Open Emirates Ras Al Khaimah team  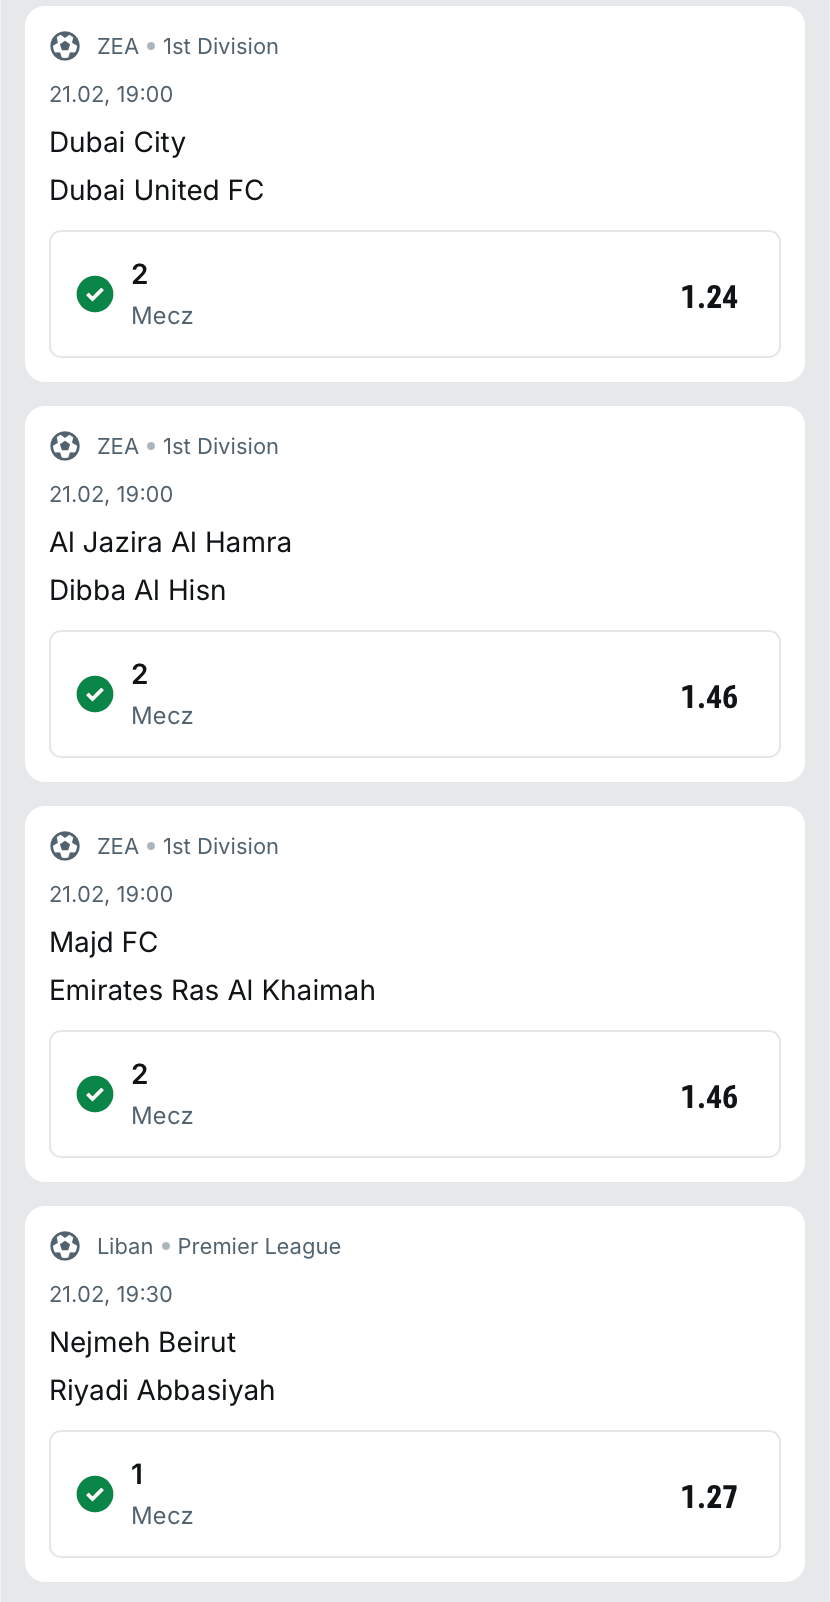[213, 990]
